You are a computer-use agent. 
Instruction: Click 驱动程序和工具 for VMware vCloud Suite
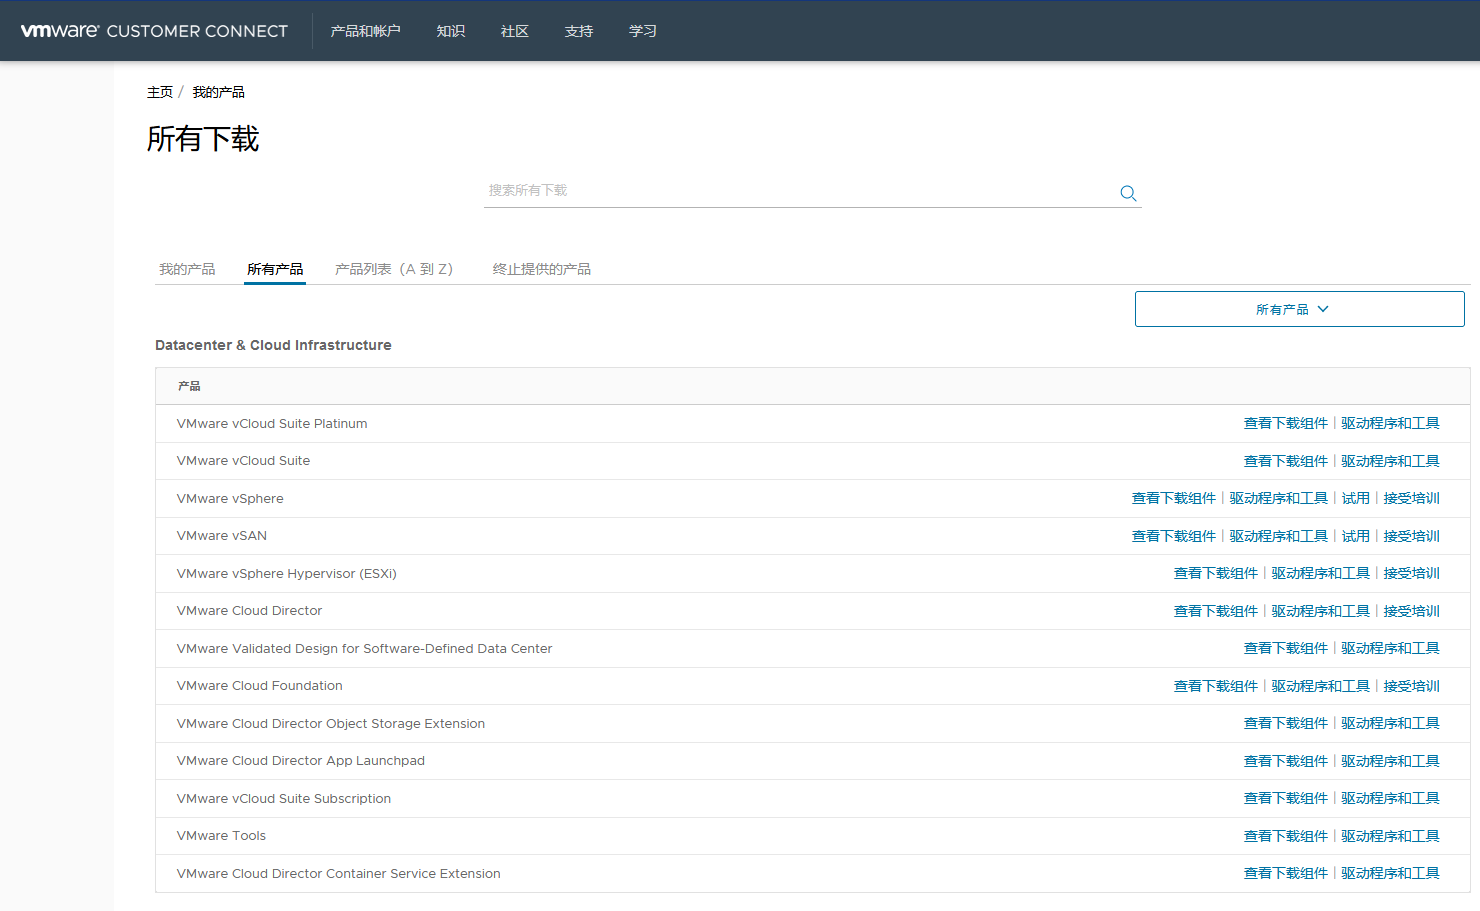click(x=1390, y=461)
